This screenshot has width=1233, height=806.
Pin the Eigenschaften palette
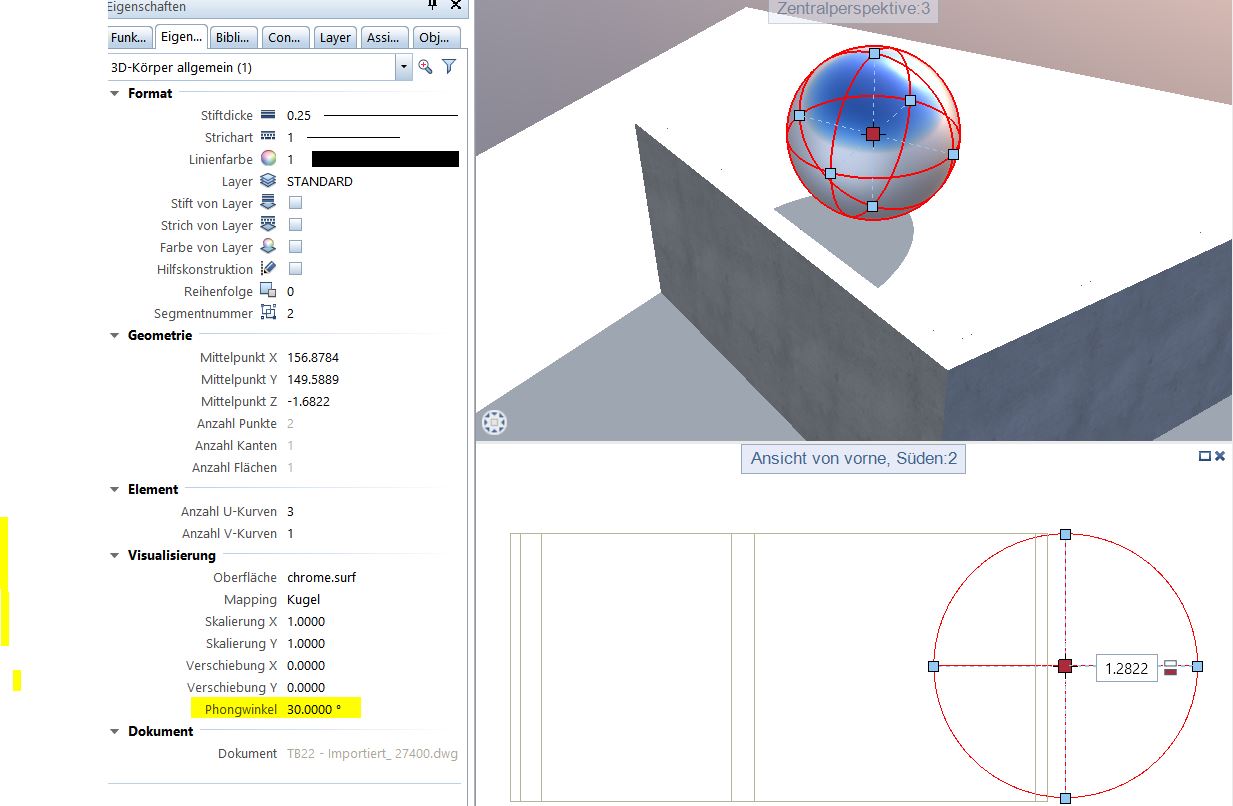432,5
